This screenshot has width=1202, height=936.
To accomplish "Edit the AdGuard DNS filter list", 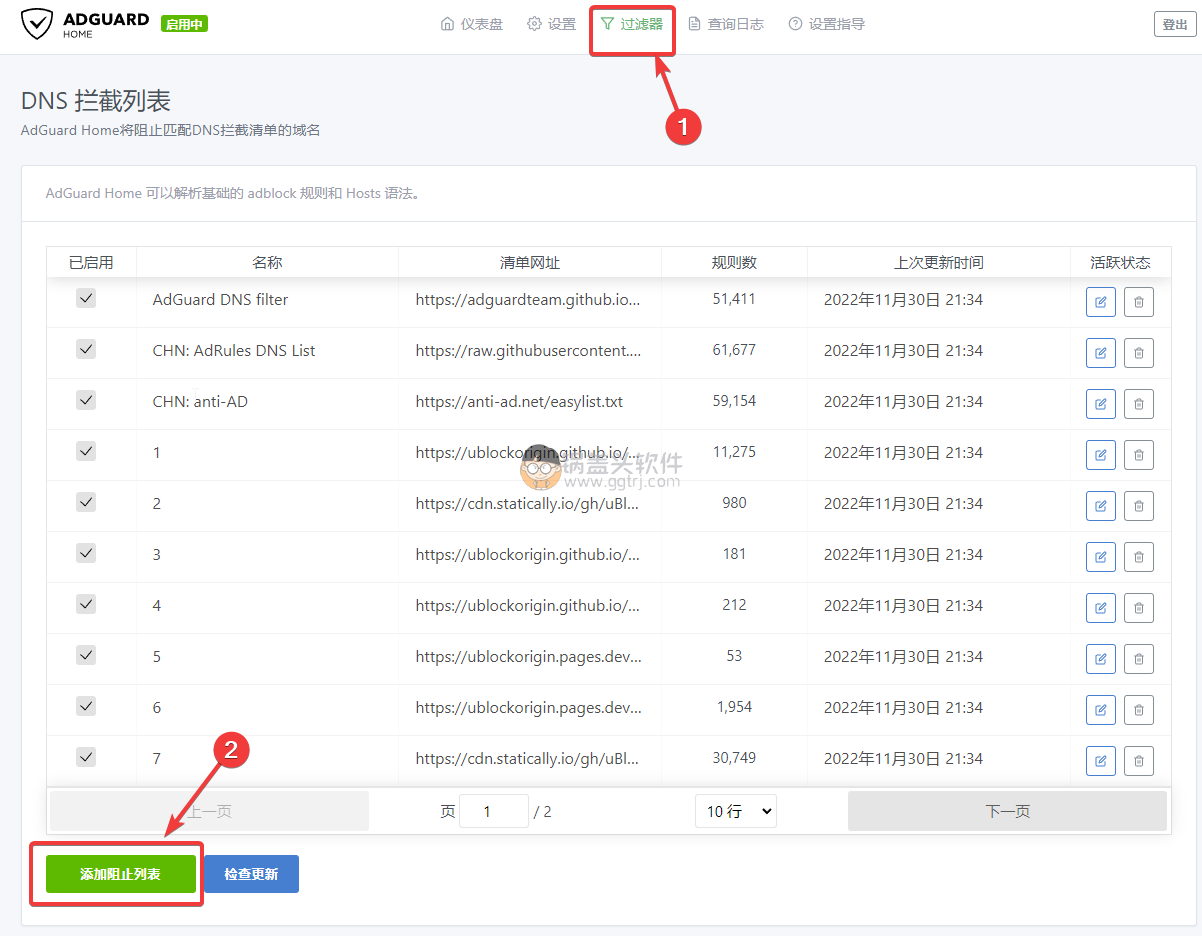I will (1101, 302).
